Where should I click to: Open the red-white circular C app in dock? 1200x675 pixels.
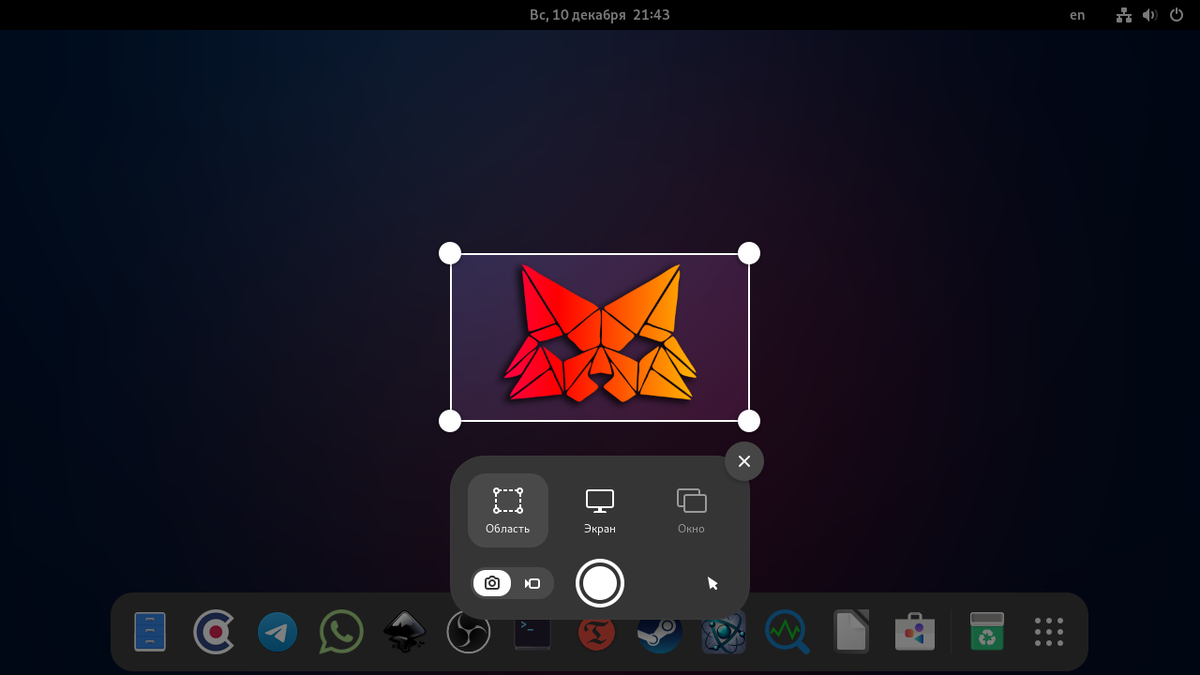(x=214, y=632)
